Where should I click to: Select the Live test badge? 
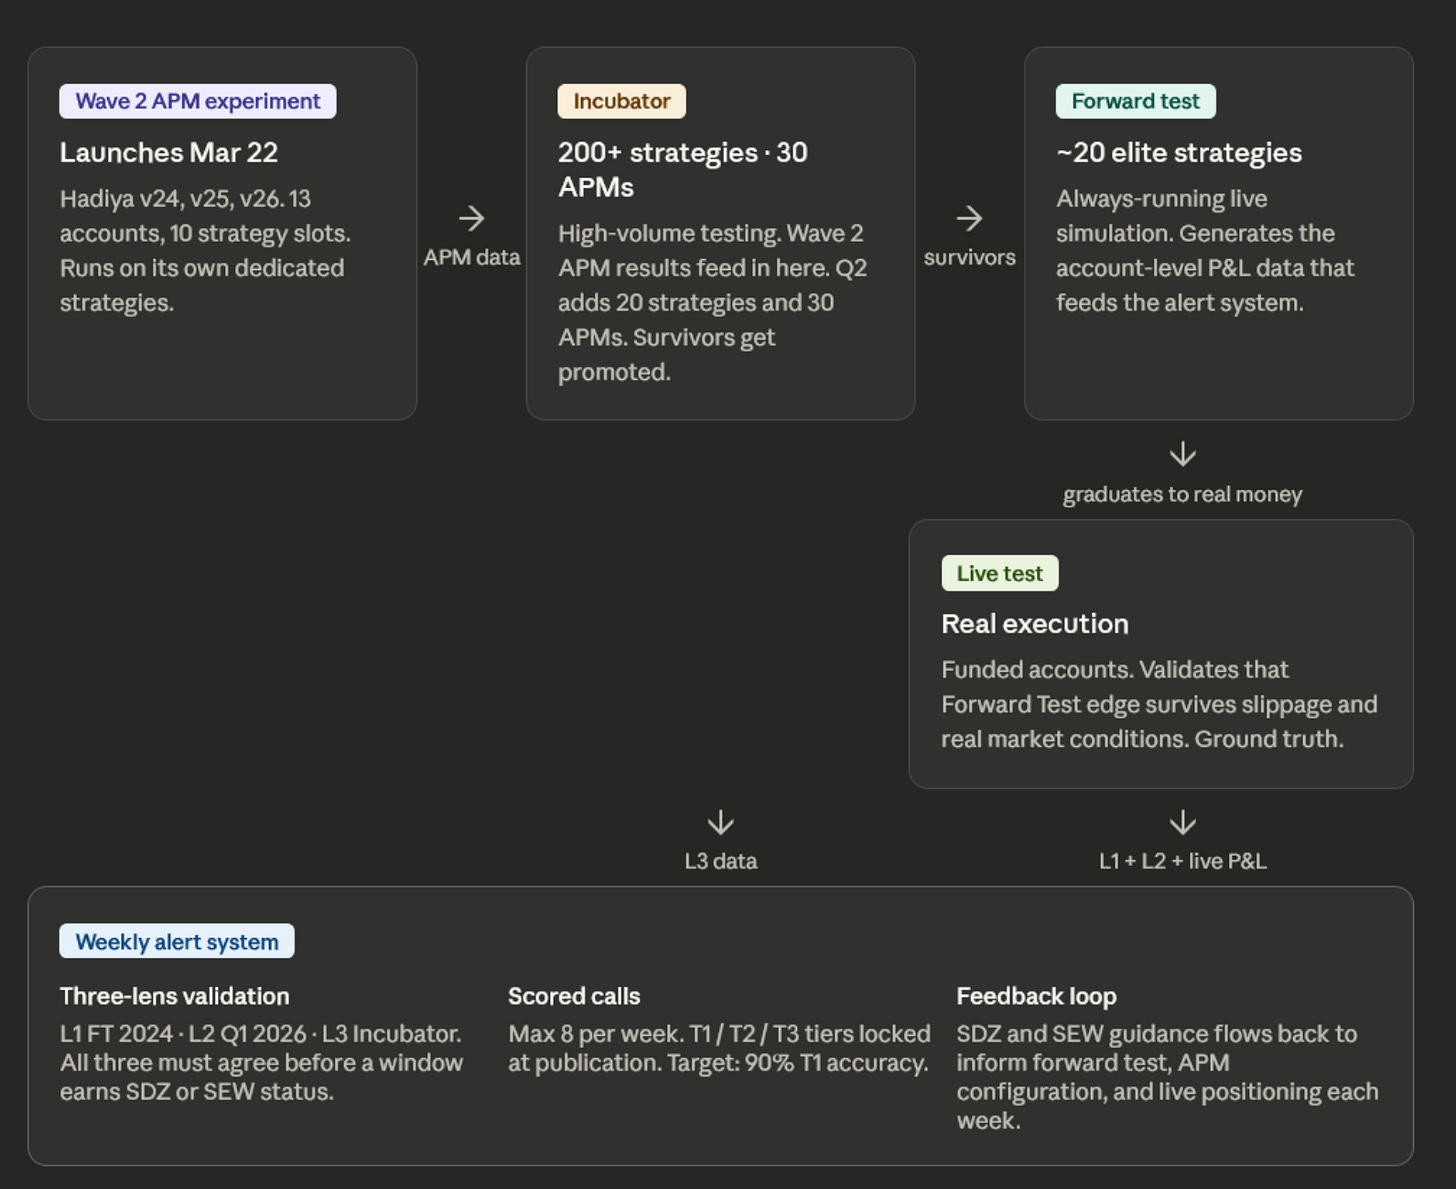(x=999, y=573)
